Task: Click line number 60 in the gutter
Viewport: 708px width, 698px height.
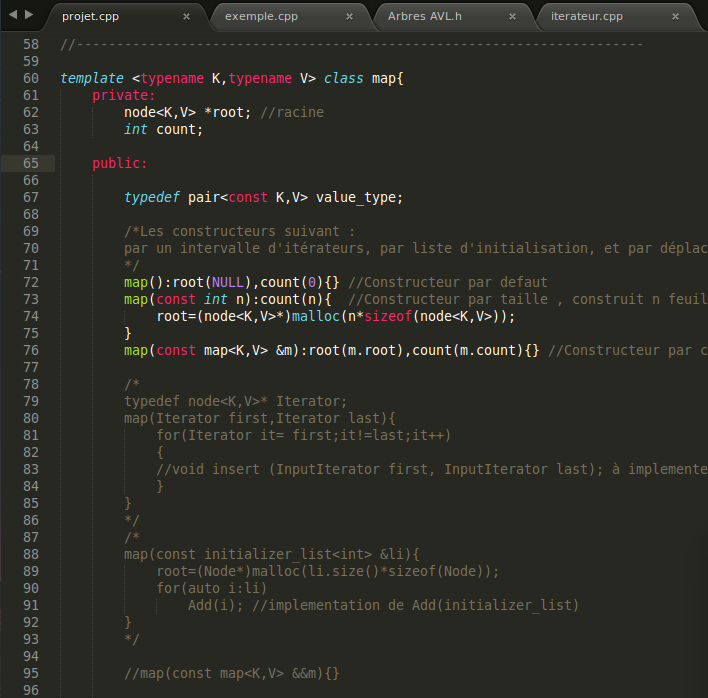Action: (30, 78)
